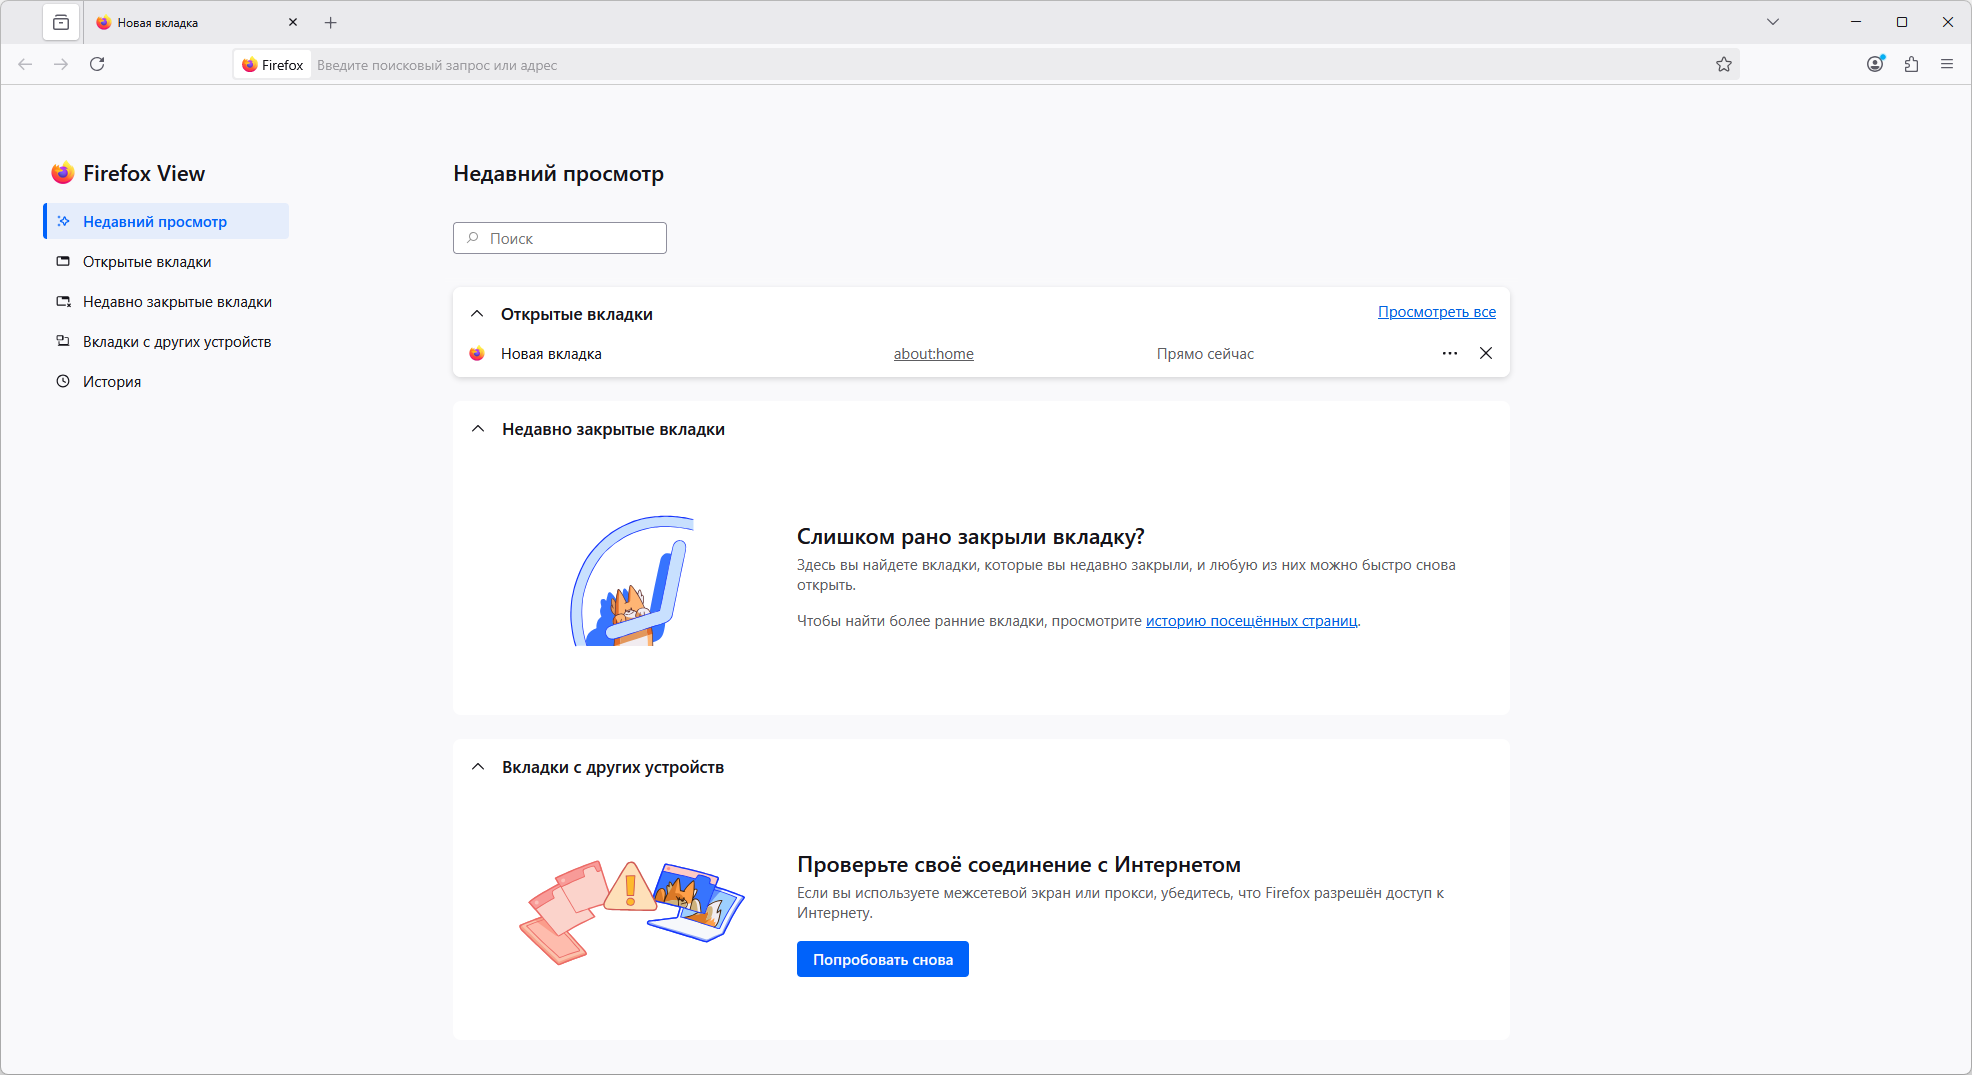Open more options for Новая вкладка row
Image resolution: width=1972 pixels, height=1075 pixels.
pyautogui.click(x=1450, y=353)
